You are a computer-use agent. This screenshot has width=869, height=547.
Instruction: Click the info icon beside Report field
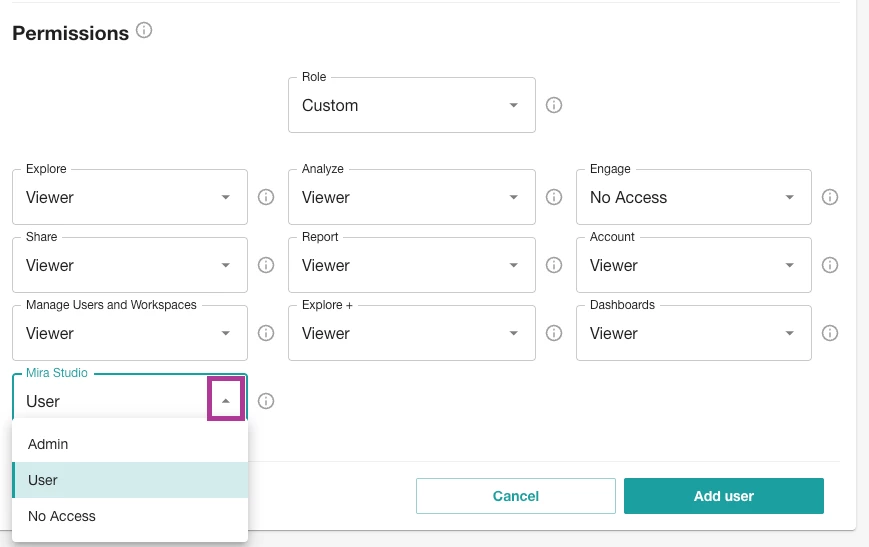[554, 265]
